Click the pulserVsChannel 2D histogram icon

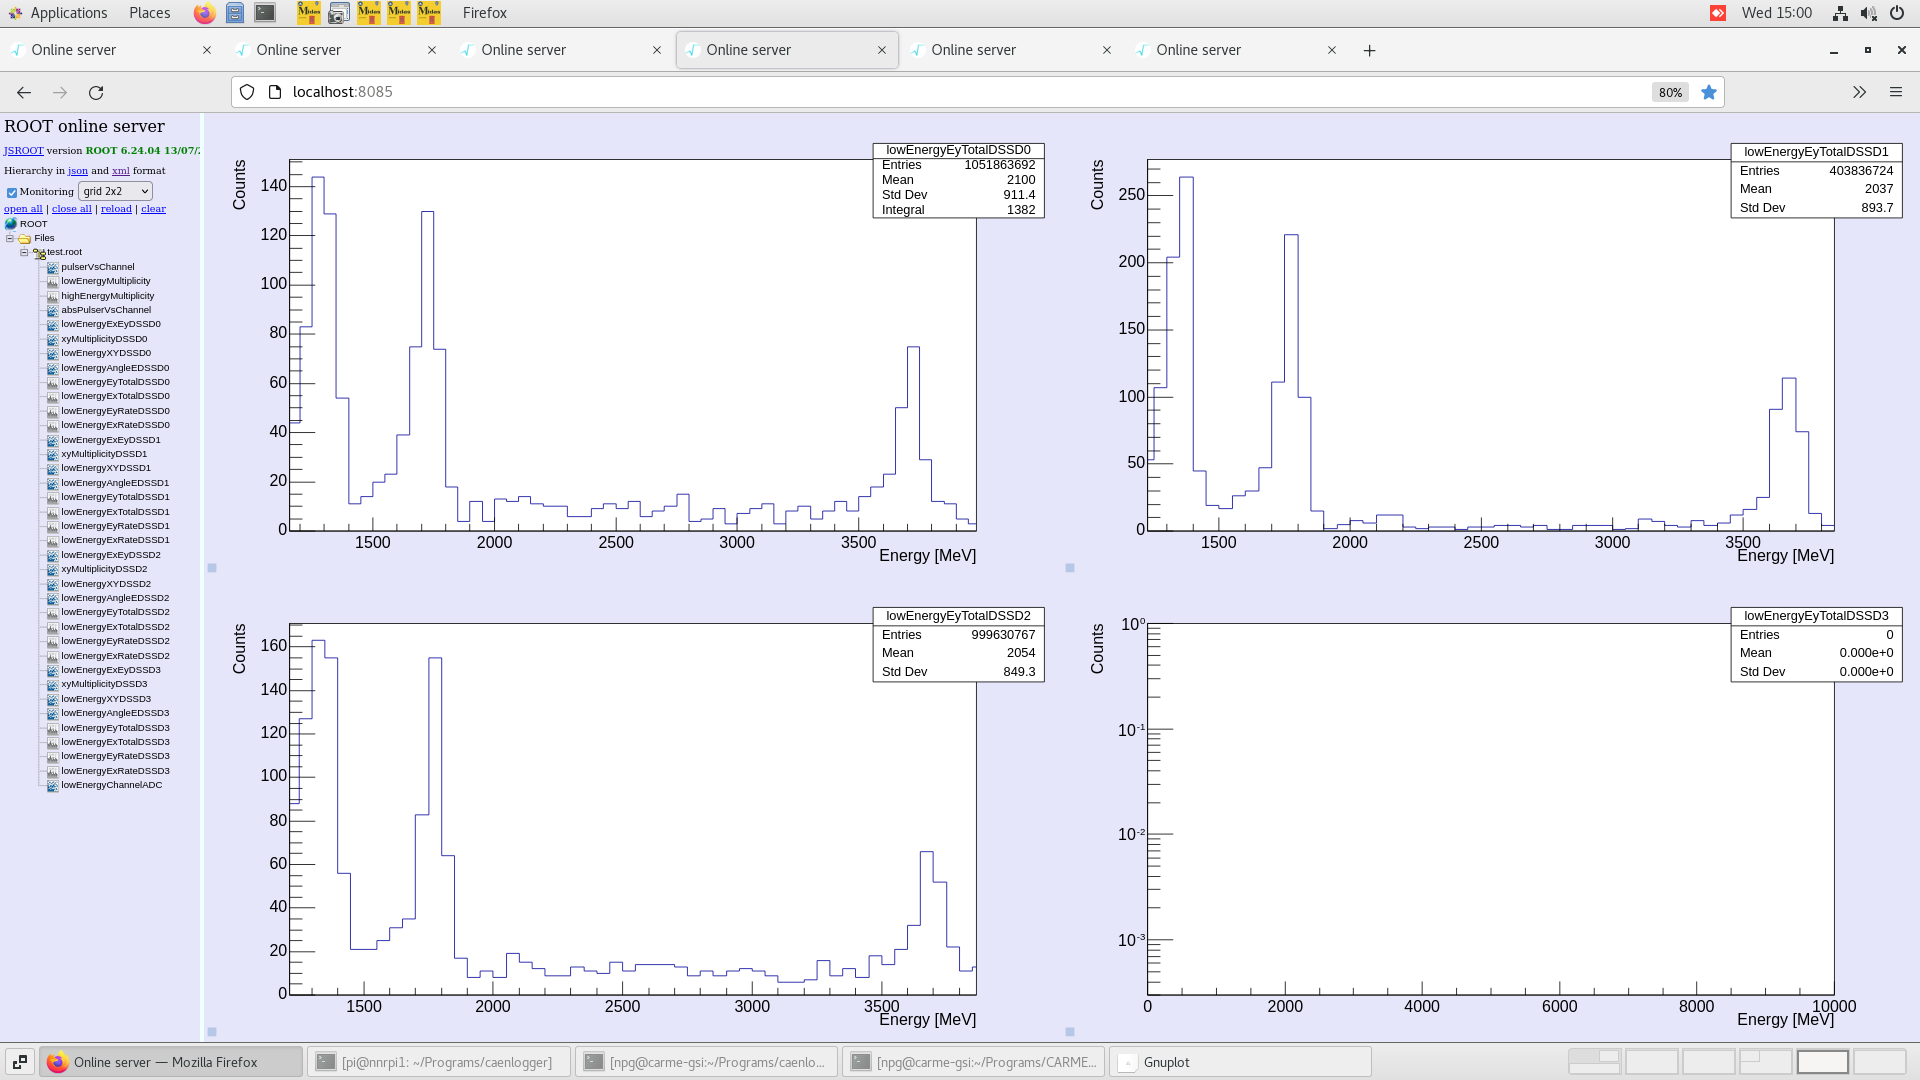(x=52, y=267)
